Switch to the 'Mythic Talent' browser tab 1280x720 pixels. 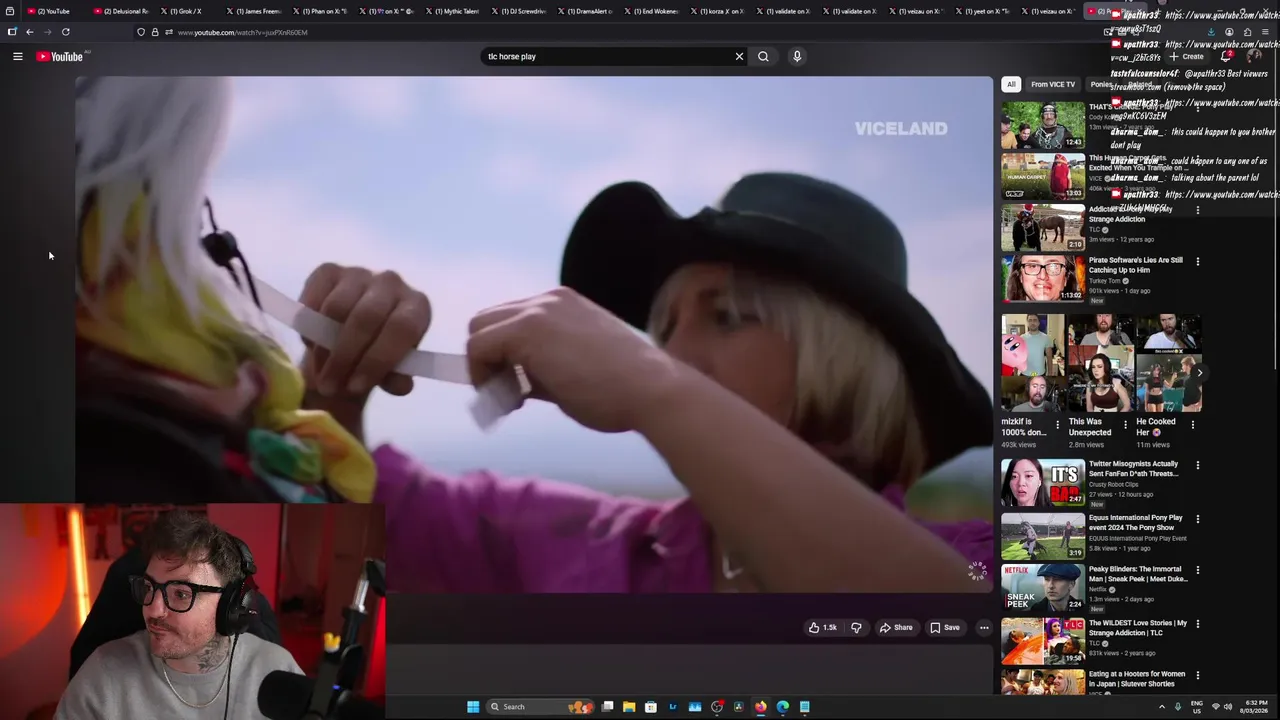tap(450, 11)
